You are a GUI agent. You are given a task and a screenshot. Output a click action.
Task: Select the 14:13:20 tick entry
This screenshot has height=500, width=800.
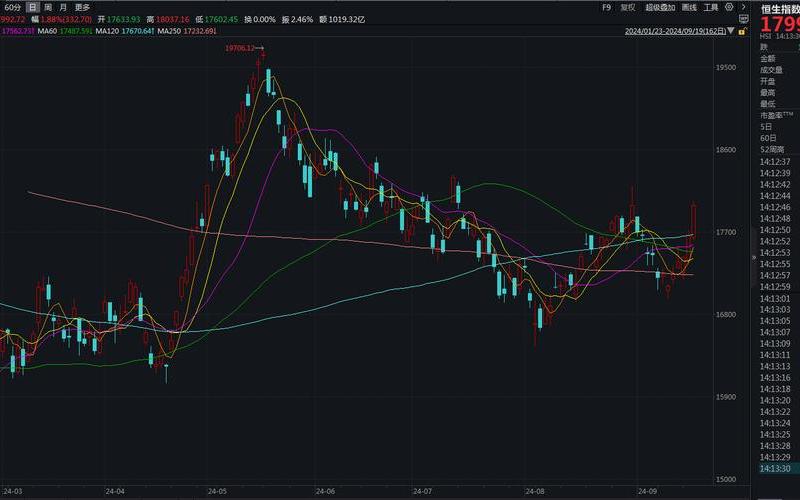pos(774,400)
